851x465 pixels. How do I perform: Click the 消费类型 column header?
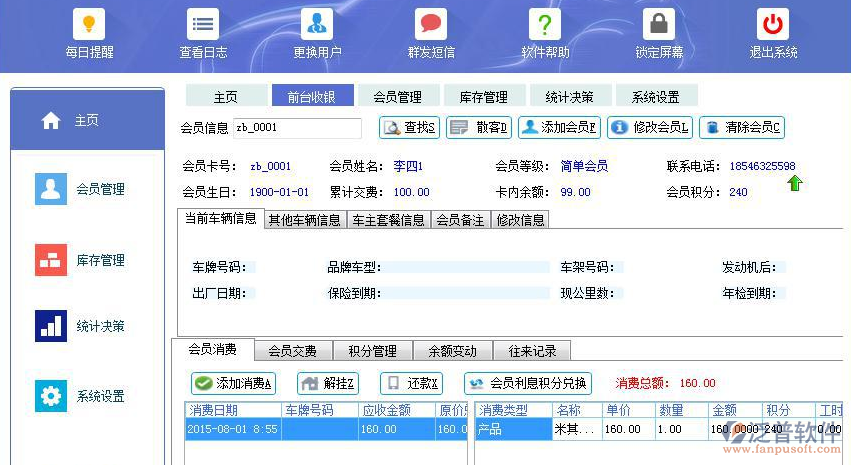[514, 410]
